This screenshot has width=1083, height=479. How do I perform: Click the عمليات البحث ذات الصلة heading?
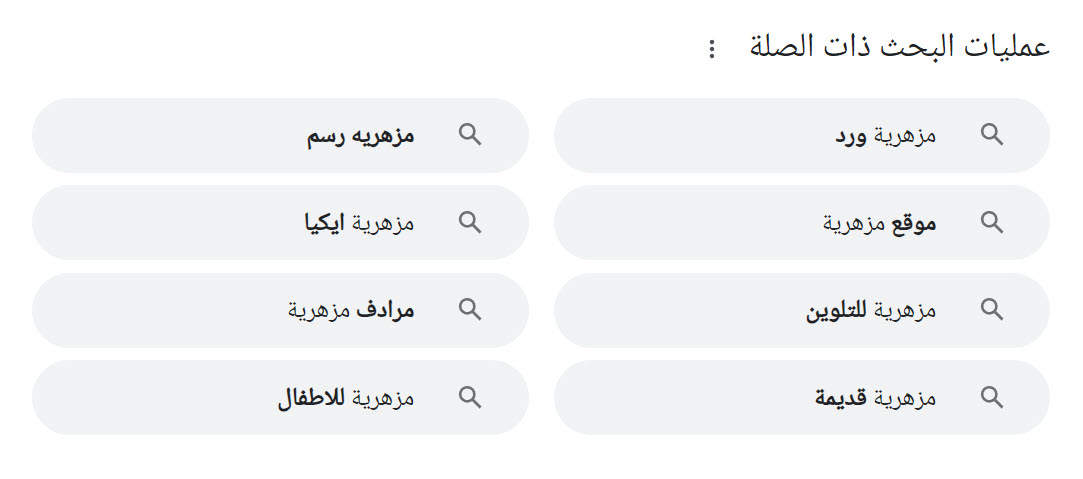coord(899,47)
